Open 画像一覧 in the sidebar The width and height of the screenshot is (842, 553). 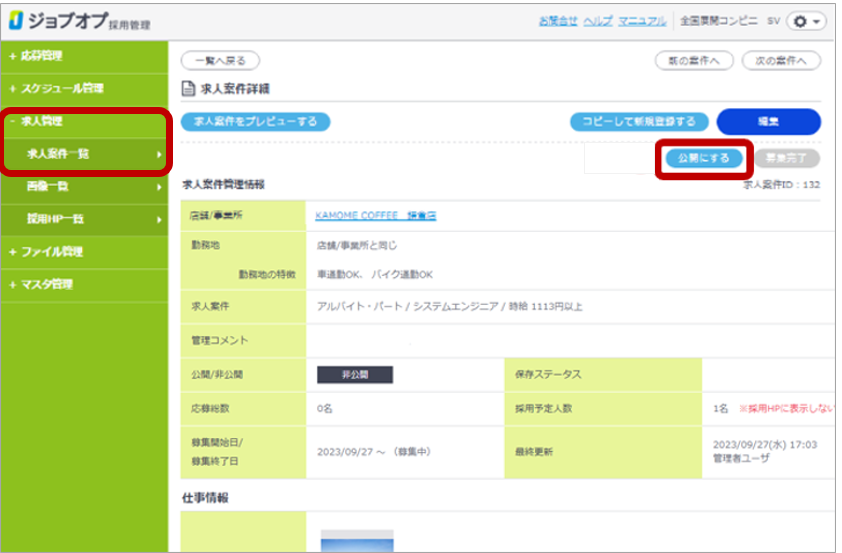[x=84, y=187]
